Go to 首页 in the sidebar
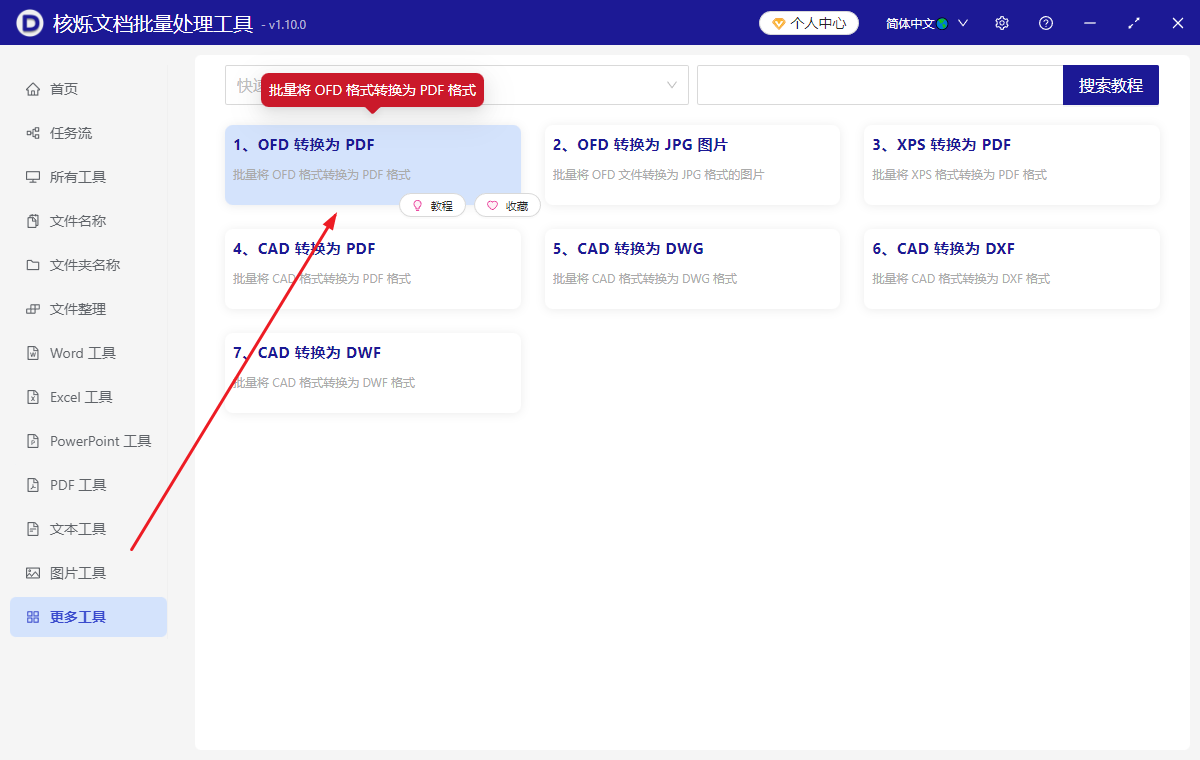This screenshot has height=760, width=1200. click(88, 89)
